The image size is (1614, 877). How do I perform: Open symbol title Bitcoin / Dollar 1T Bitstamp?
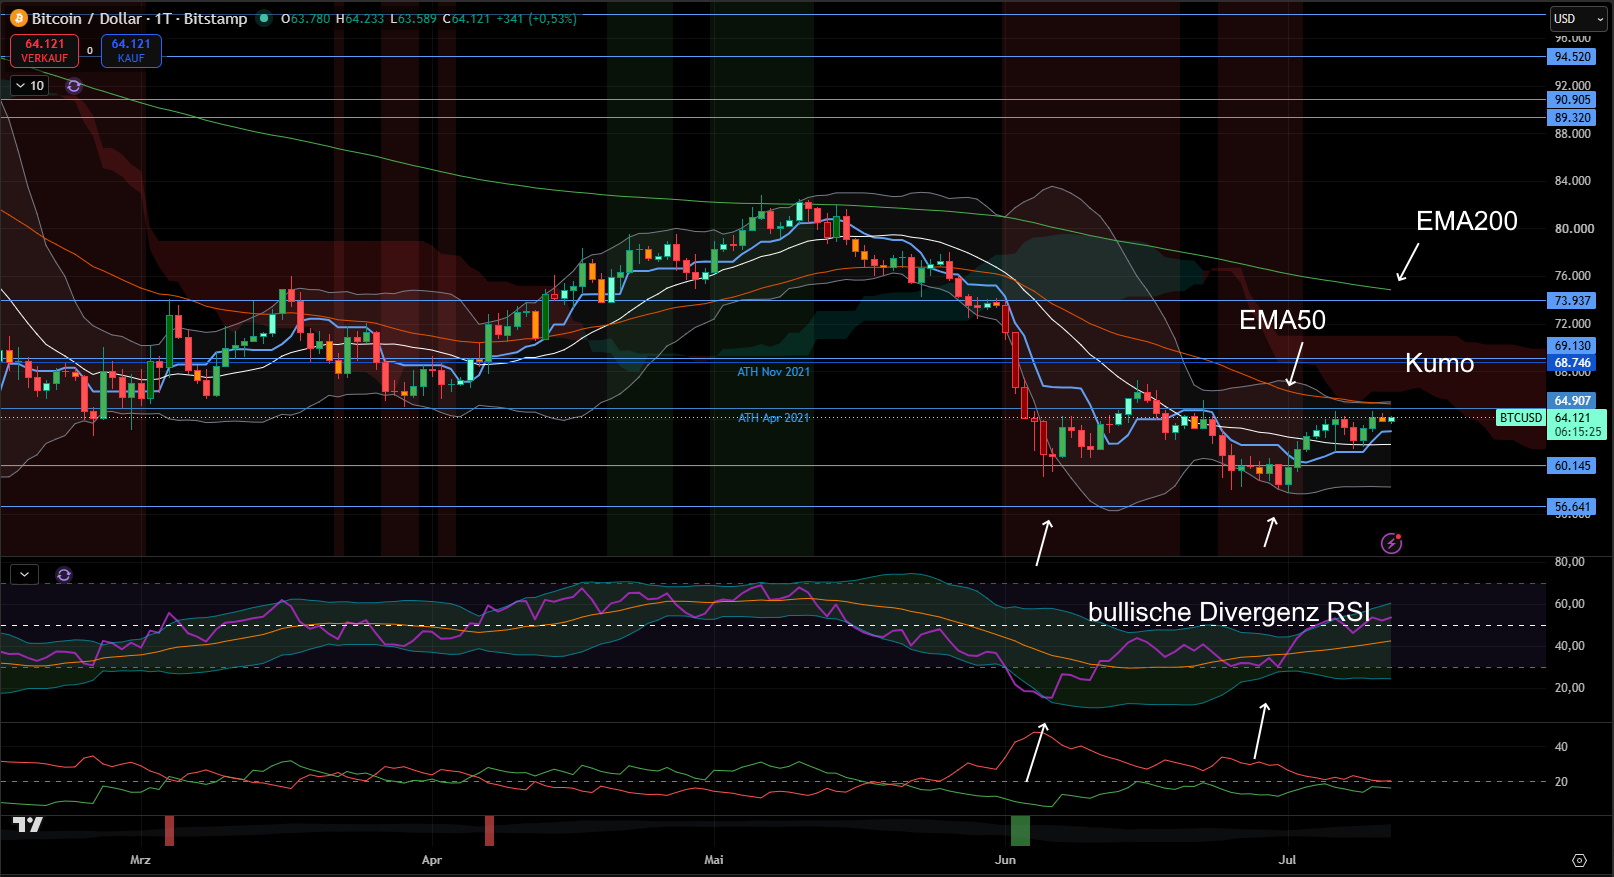[x=139, y=18]
